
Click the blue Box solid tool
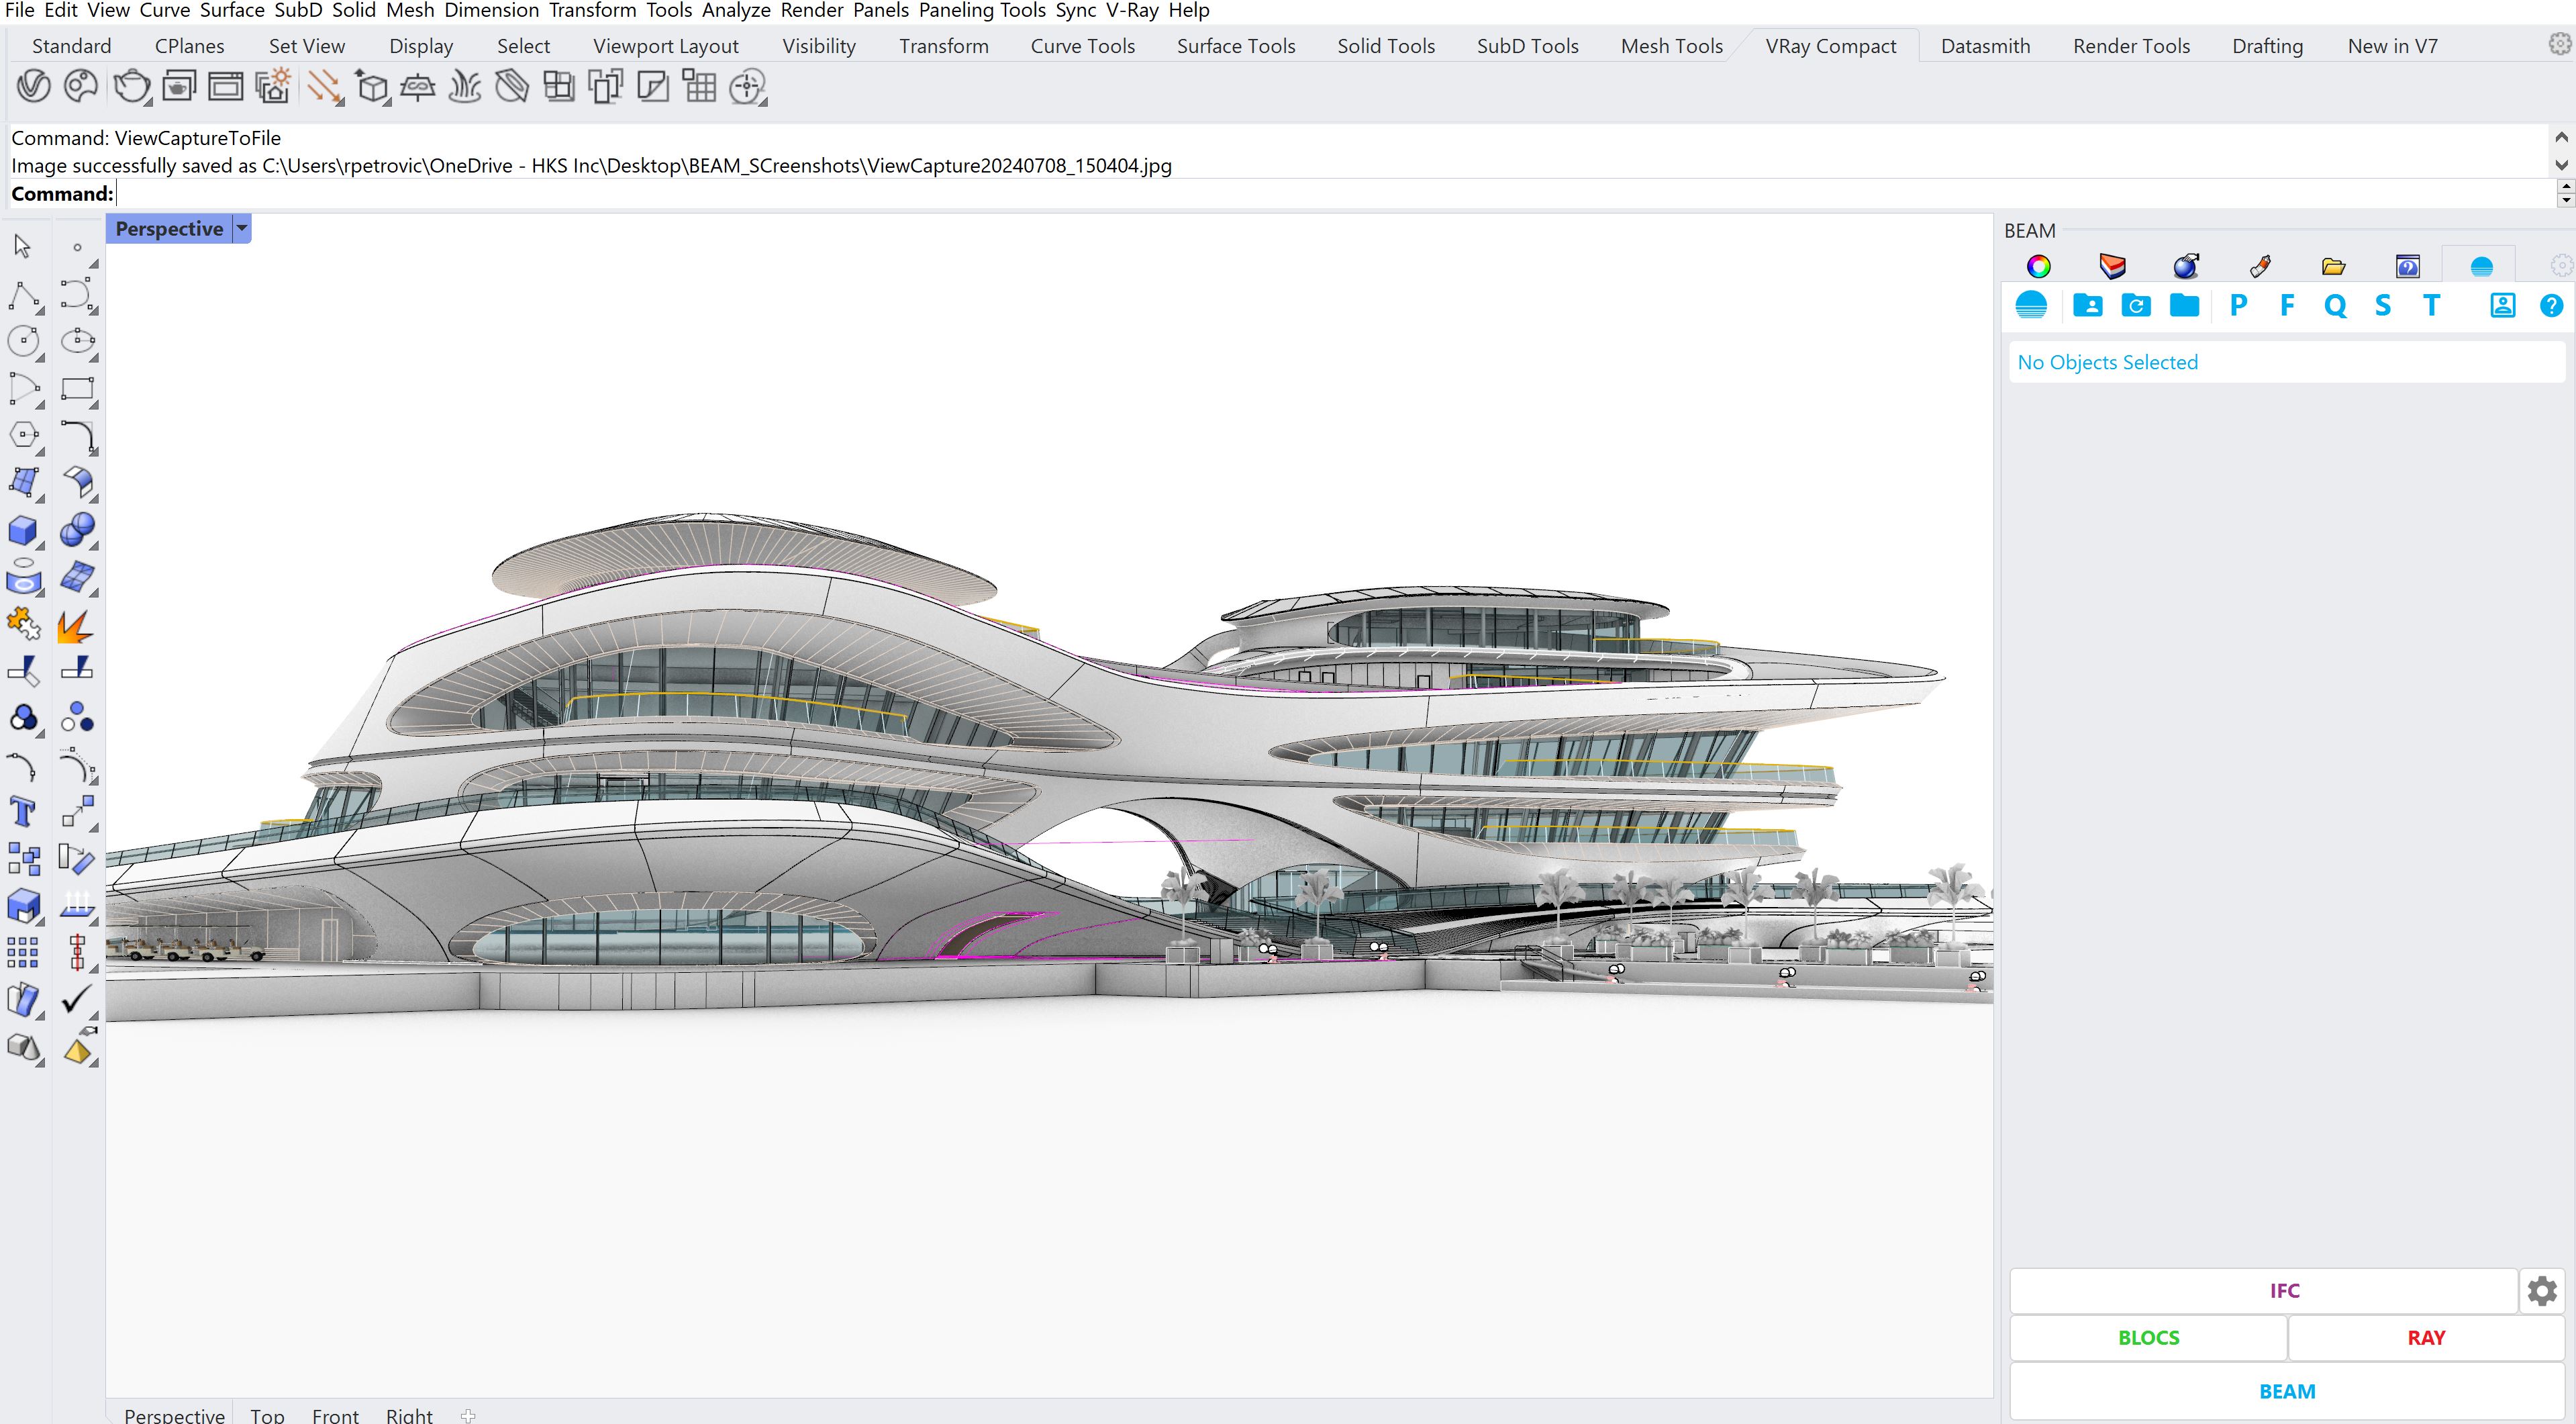pos(23,530)
